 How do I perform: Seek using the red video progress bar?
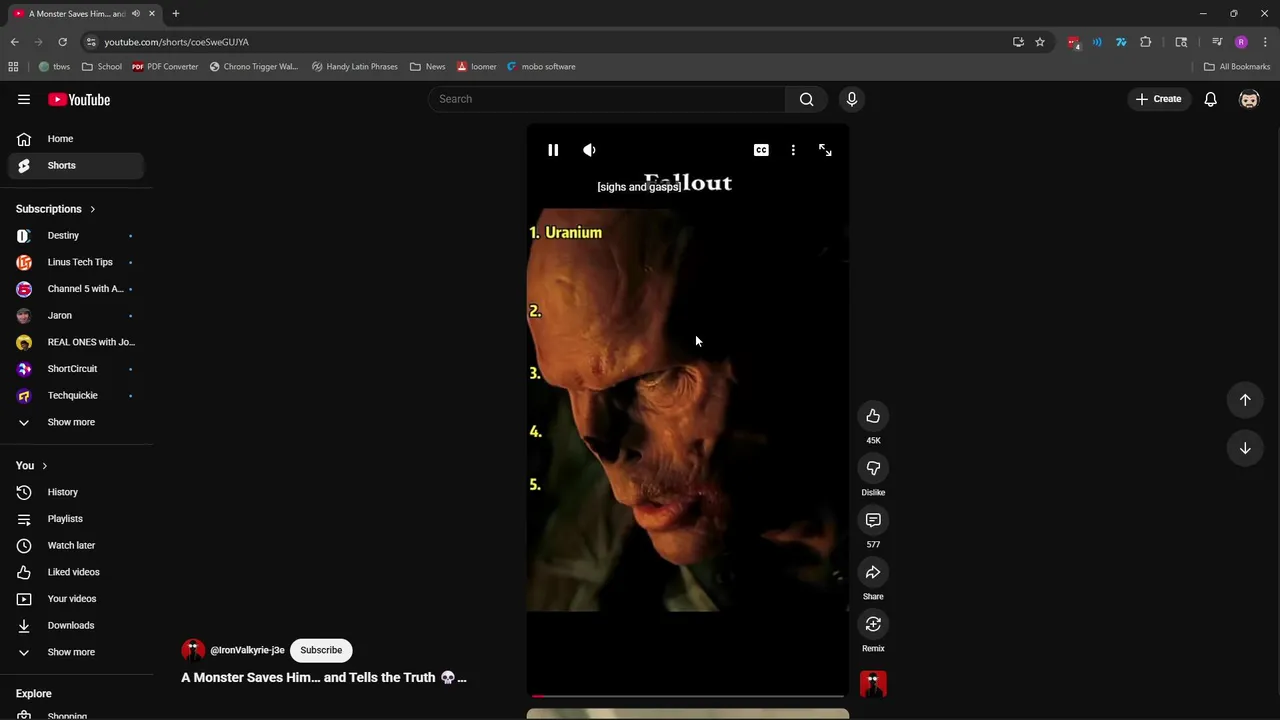[688, 695]
